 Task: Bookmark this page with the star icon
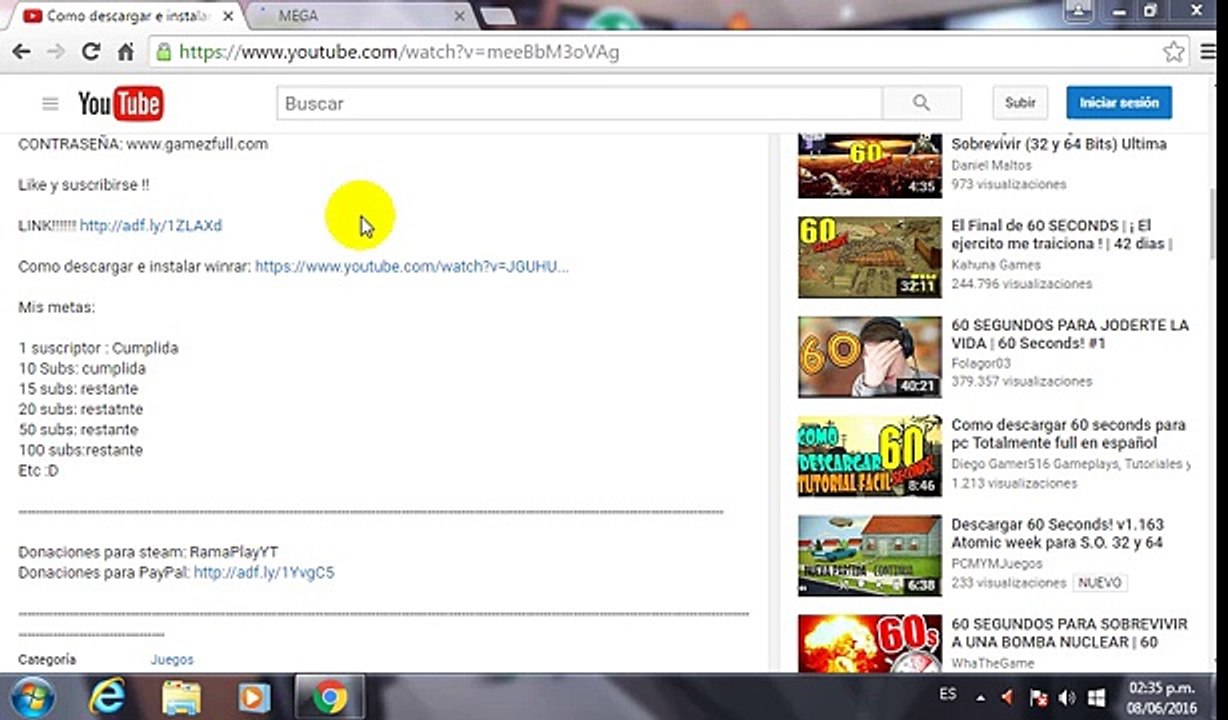[x=1173, y=52]
